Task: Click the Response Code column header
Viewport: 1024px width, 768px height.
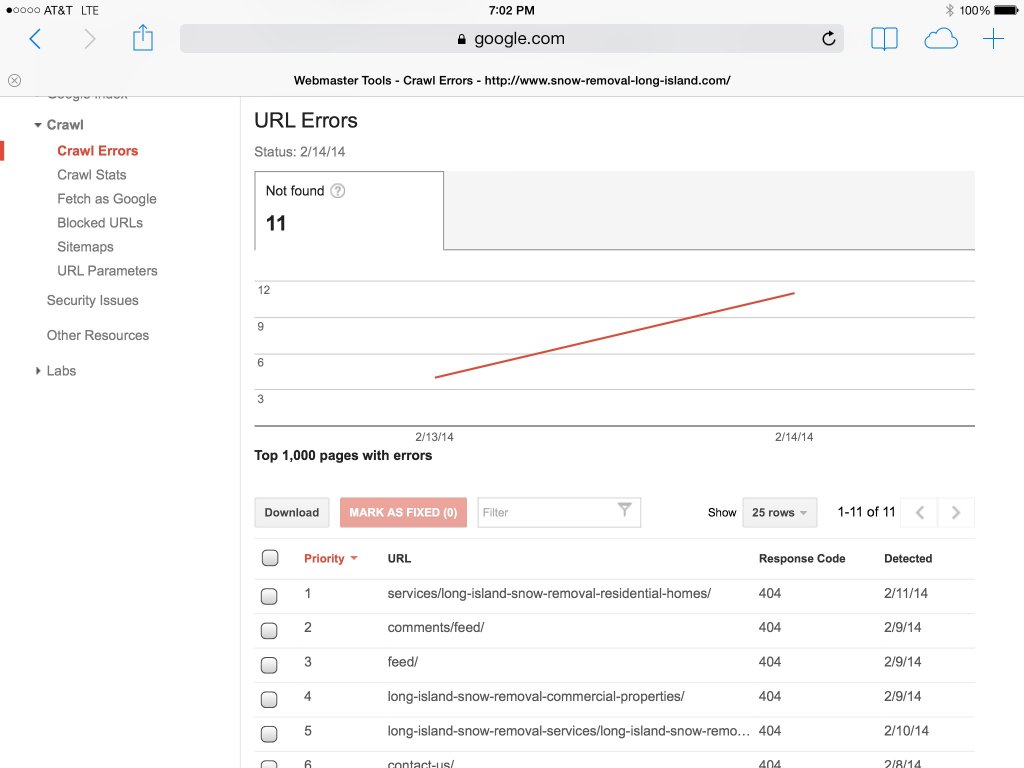Action: coord(802,558)
